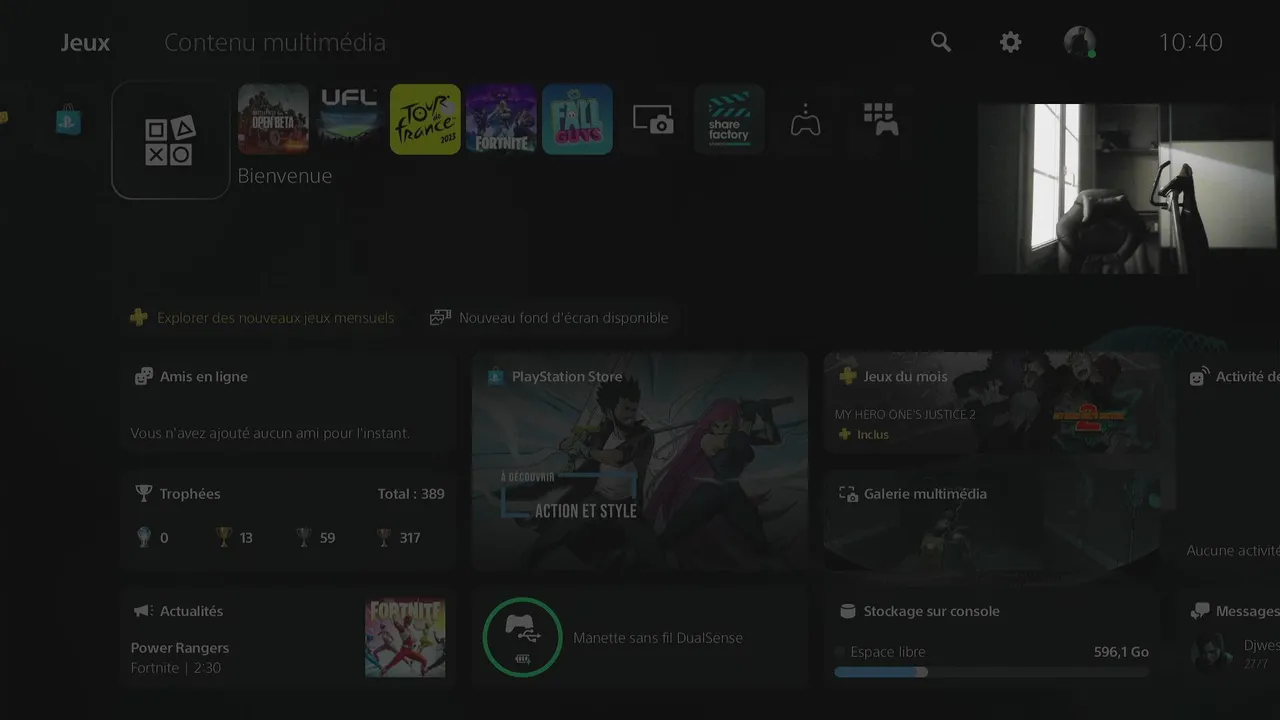Open the Stockage sur console card
The width and height of the screenshot is (1280, 720).
coord(992,637)
